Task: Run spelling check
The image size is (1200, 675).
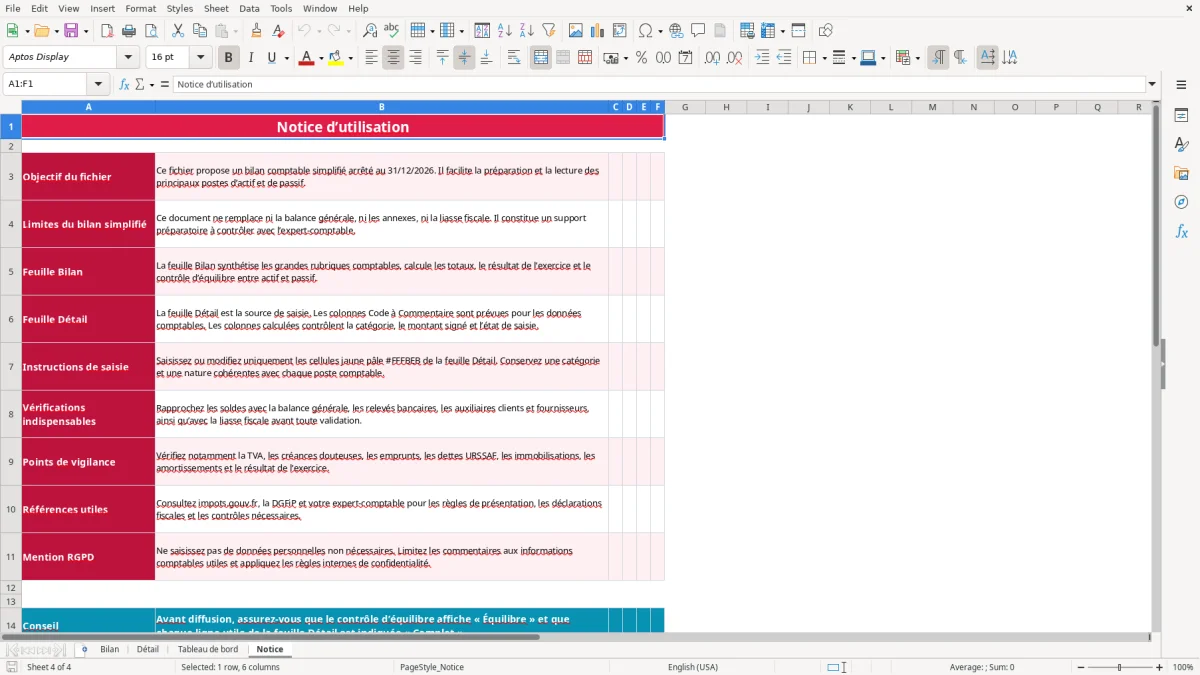Action: point(392,31)
